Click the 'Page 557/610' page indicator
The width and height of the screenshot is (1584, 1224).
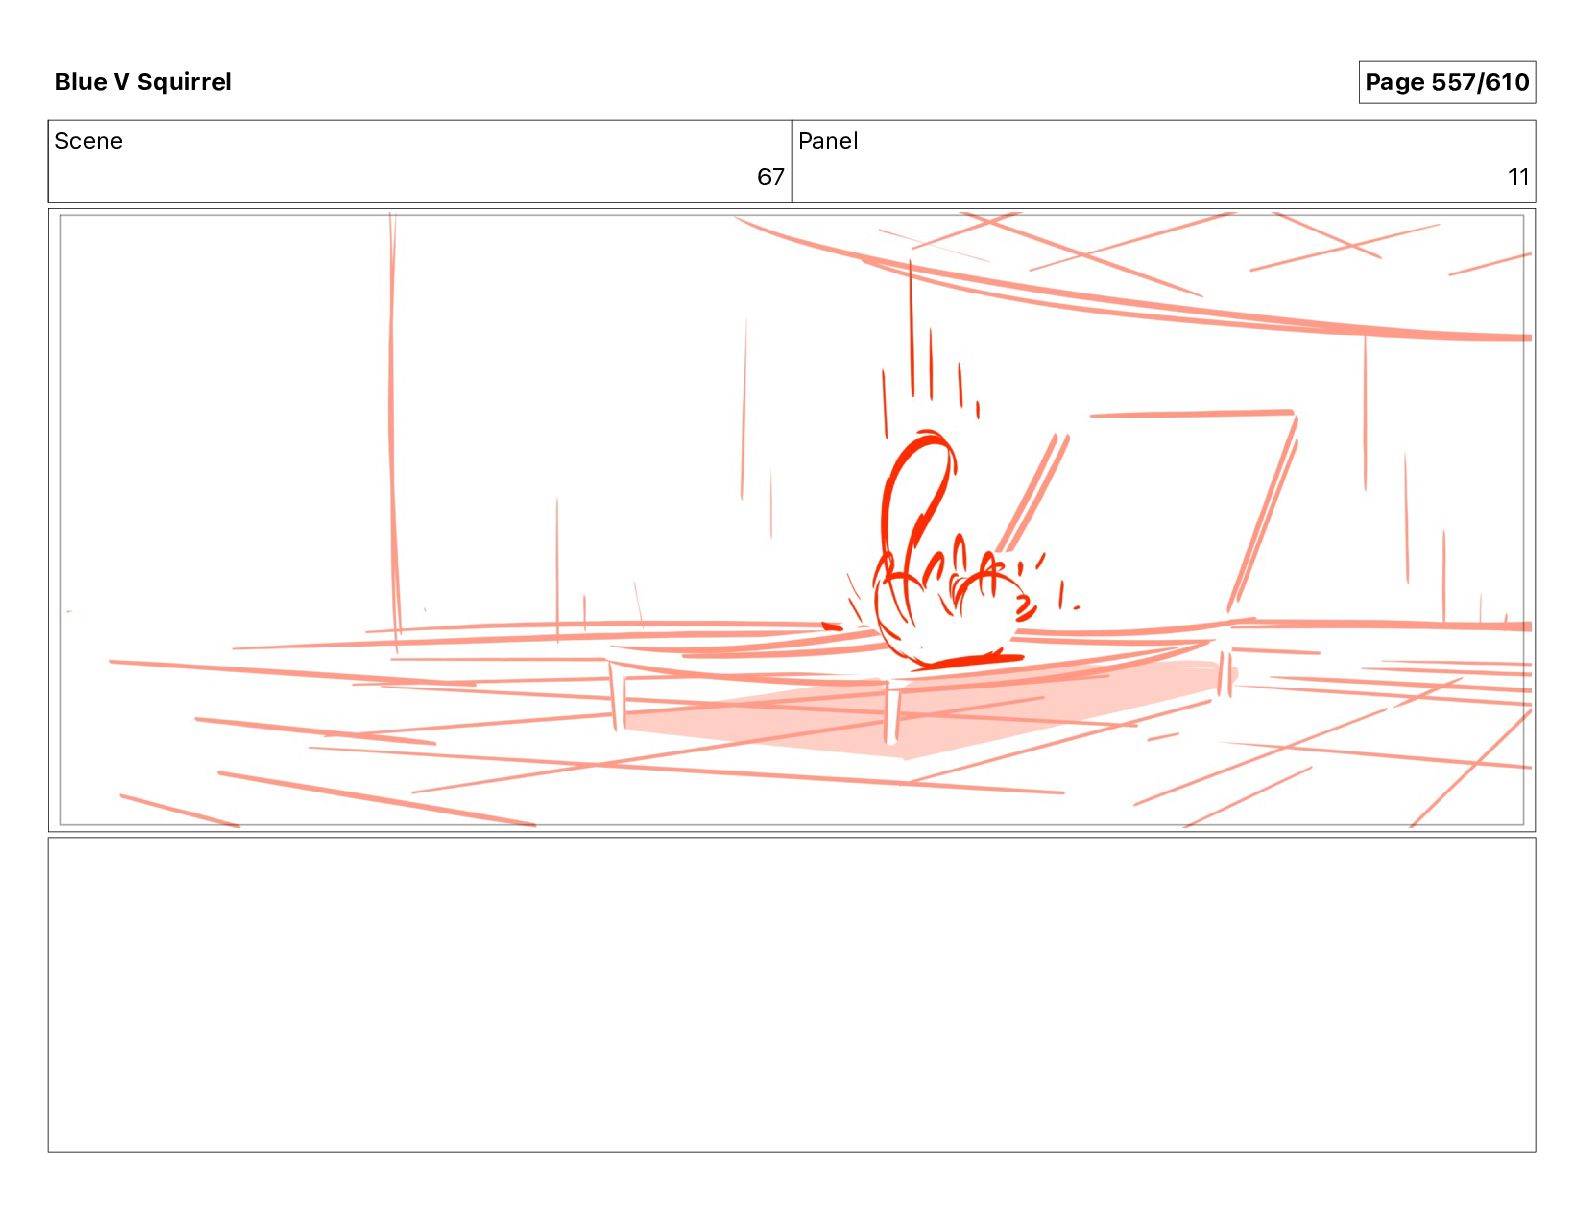[x=1447, y=82]
